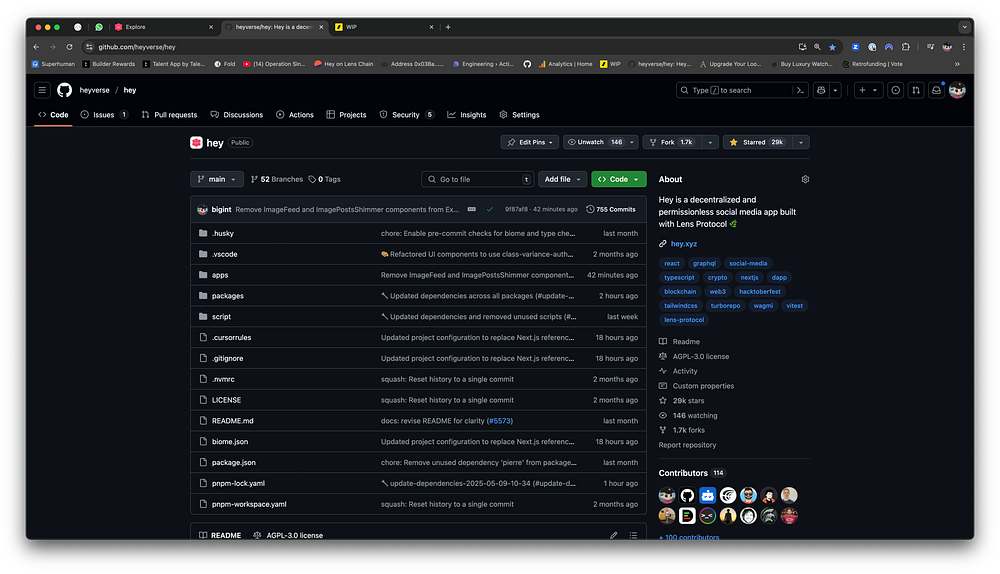
Task: Open Unwatch notification dropdown arrow
Action: 632,142
